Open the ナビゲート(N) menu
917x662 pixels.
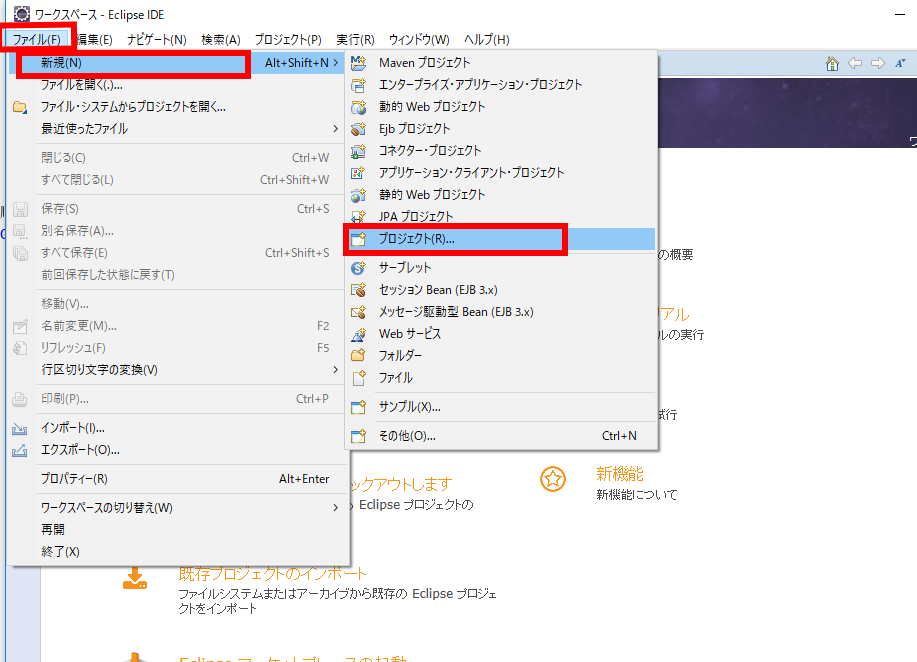point(157,40)
